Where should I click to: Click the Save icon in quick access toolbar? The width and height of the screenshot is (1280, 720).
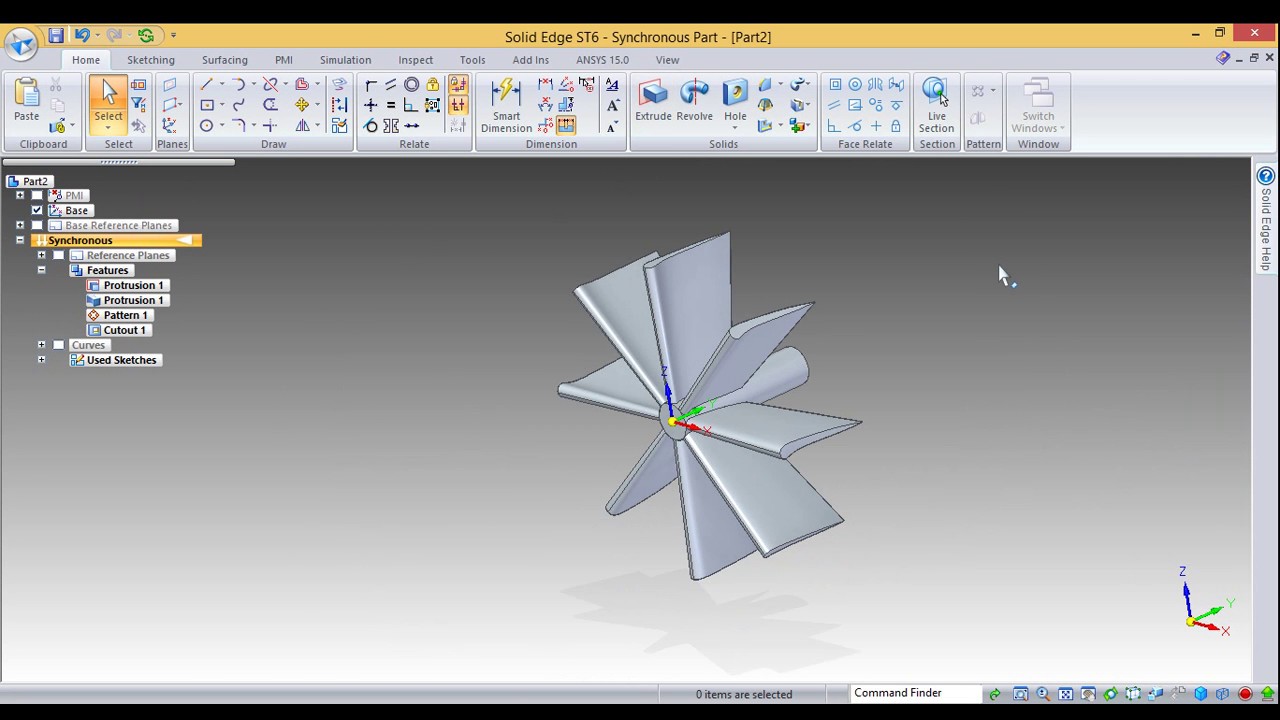[56, 36]
